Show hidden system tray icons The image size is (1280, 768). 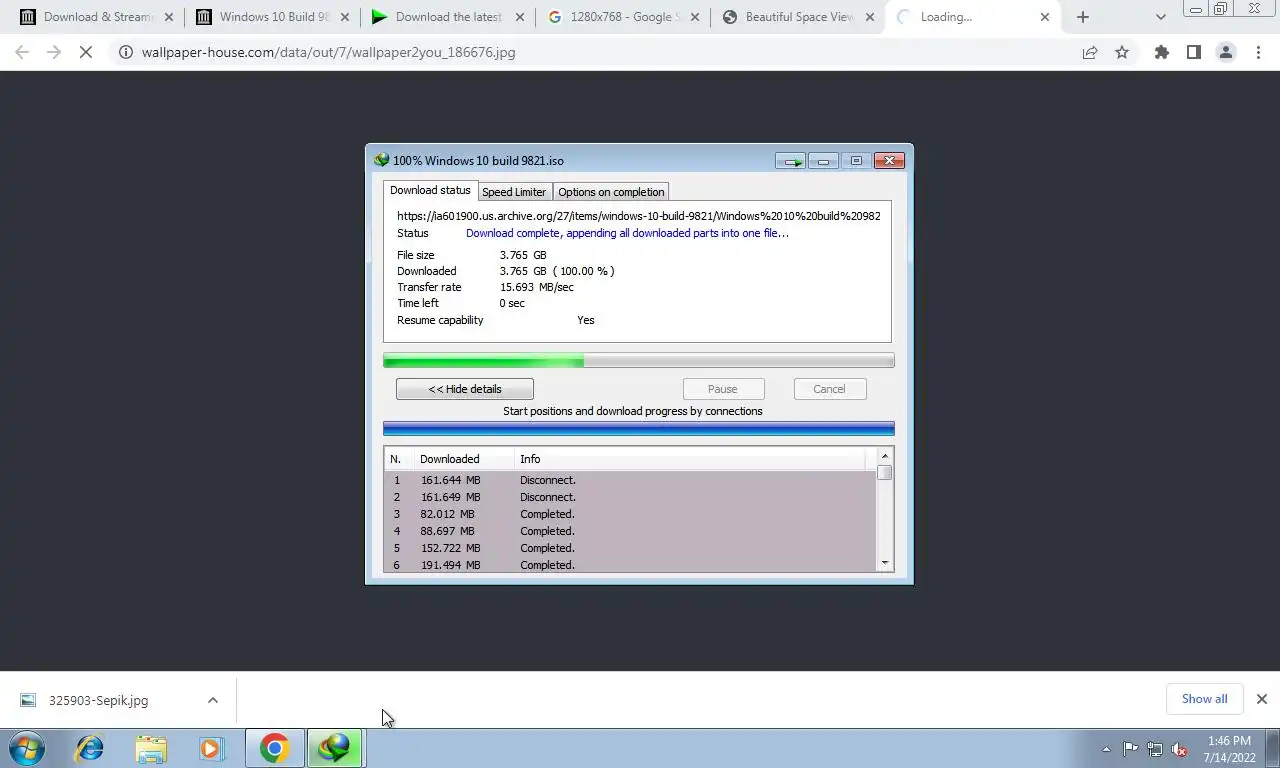click(1106, 749)
